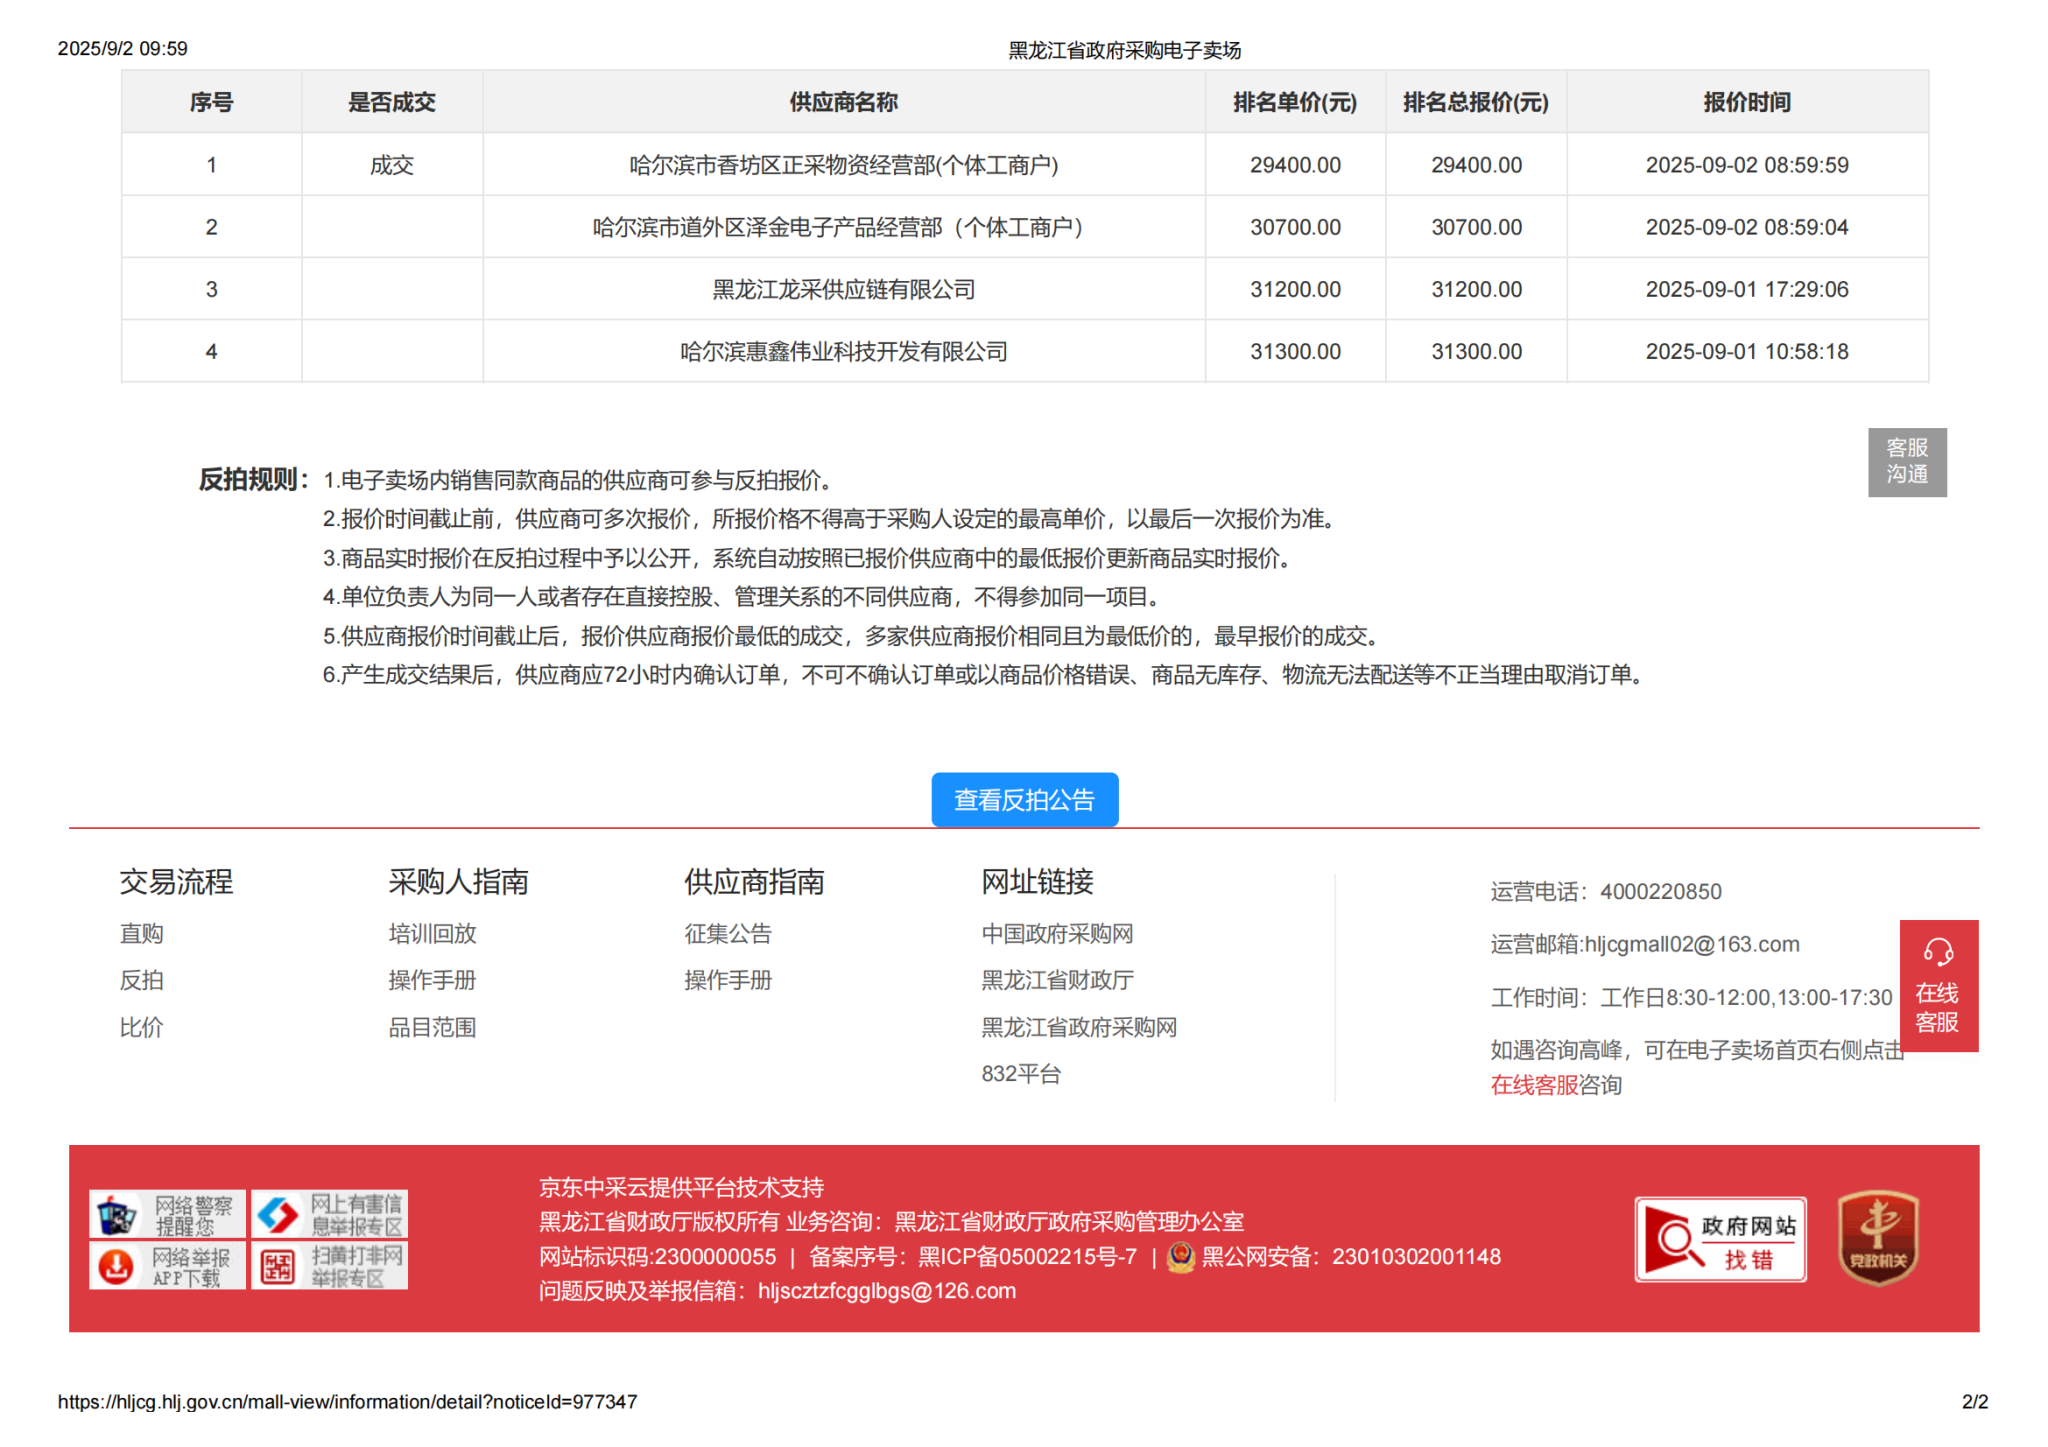Screen dimensions: 2048x1447
Task: Click the 党政机关 emblem badge
Action: pyautogui.click(x=1877, y=1238)
